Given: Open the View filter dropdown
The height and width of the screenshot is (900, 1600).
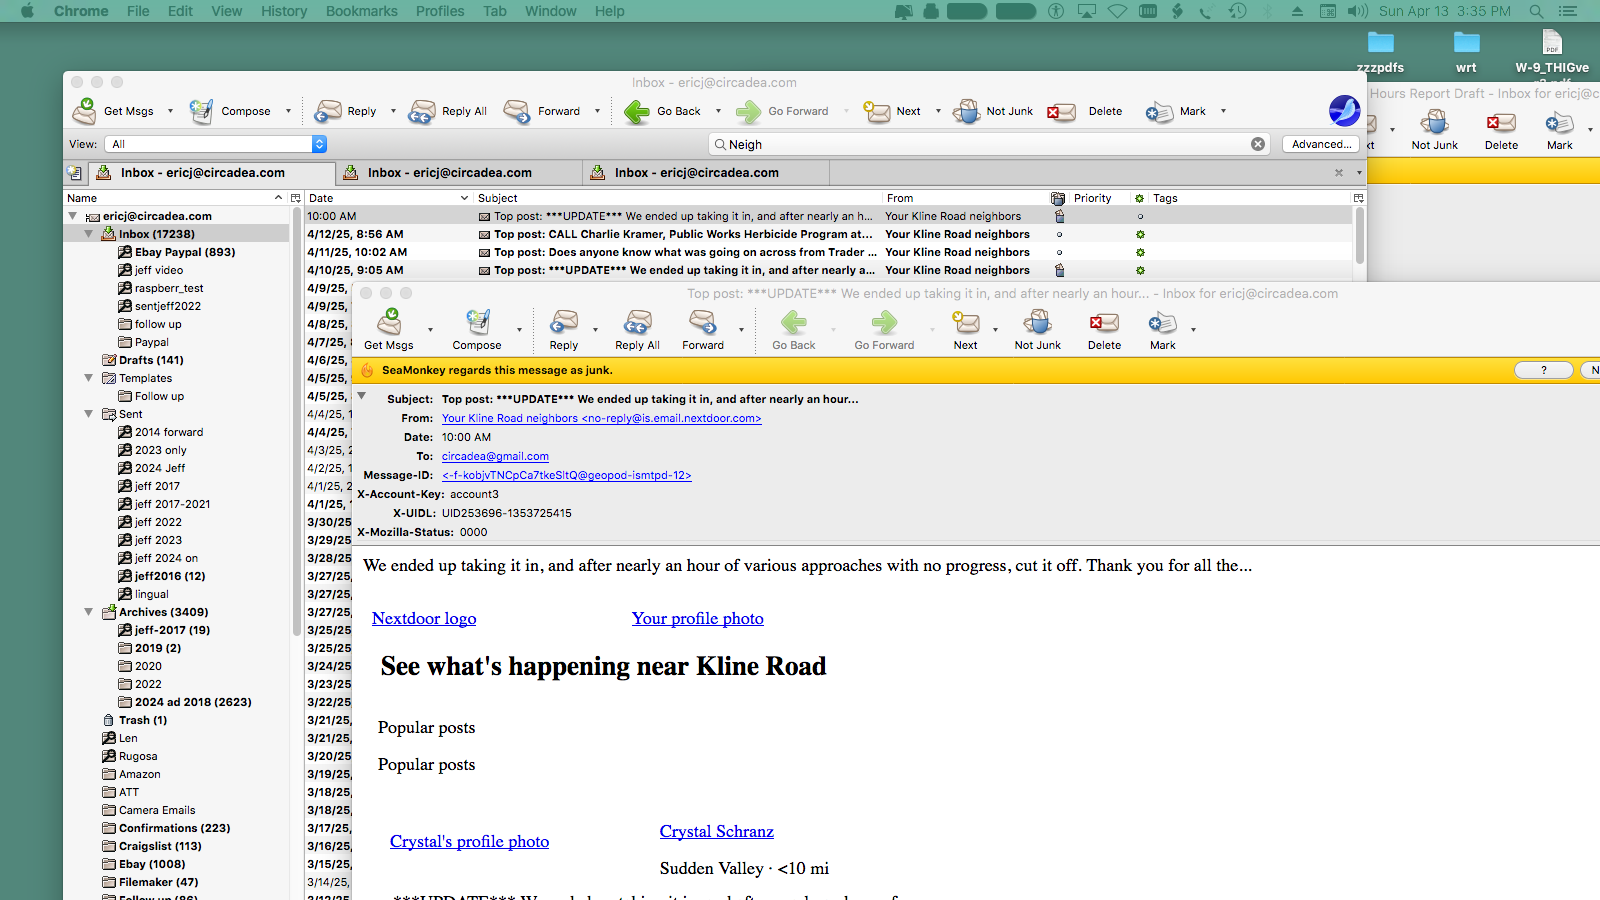Looking at the screenshot, I should (x=319, y=144).
